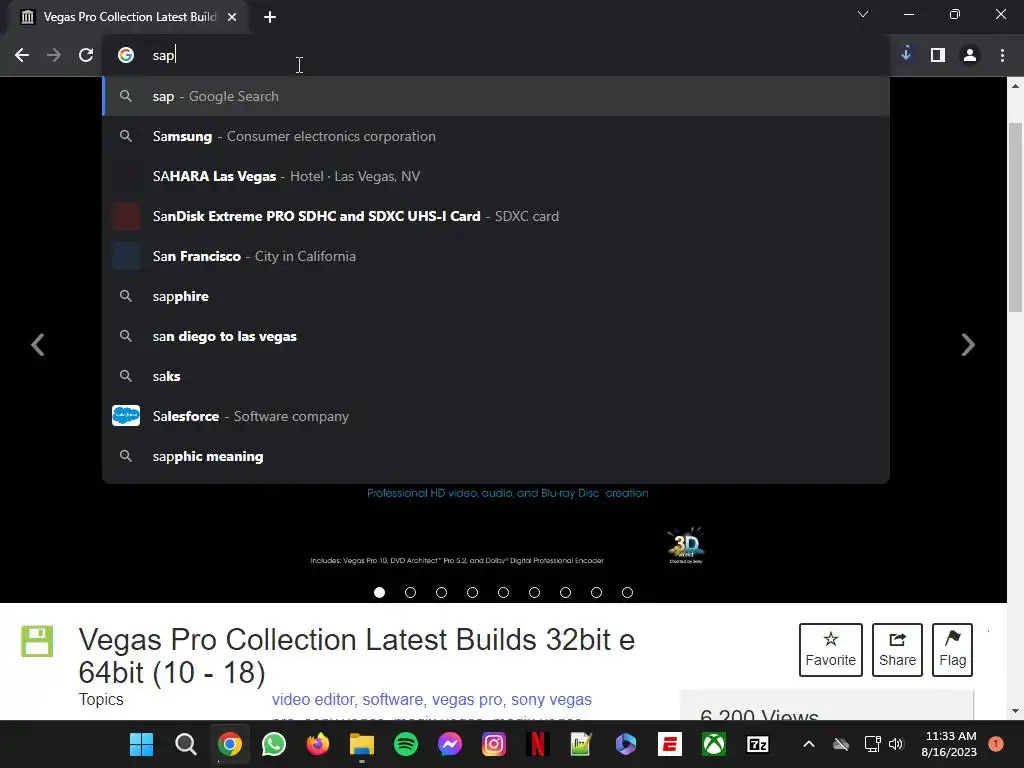Favorite this archive item

[x=831, y=650]
